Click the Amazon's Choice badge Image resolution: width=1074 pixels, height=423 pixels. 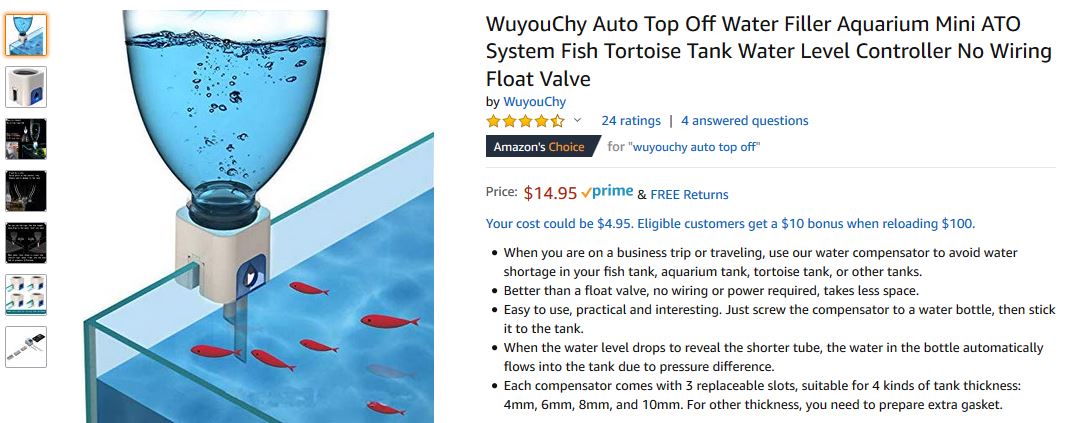(x=538, y=147)
